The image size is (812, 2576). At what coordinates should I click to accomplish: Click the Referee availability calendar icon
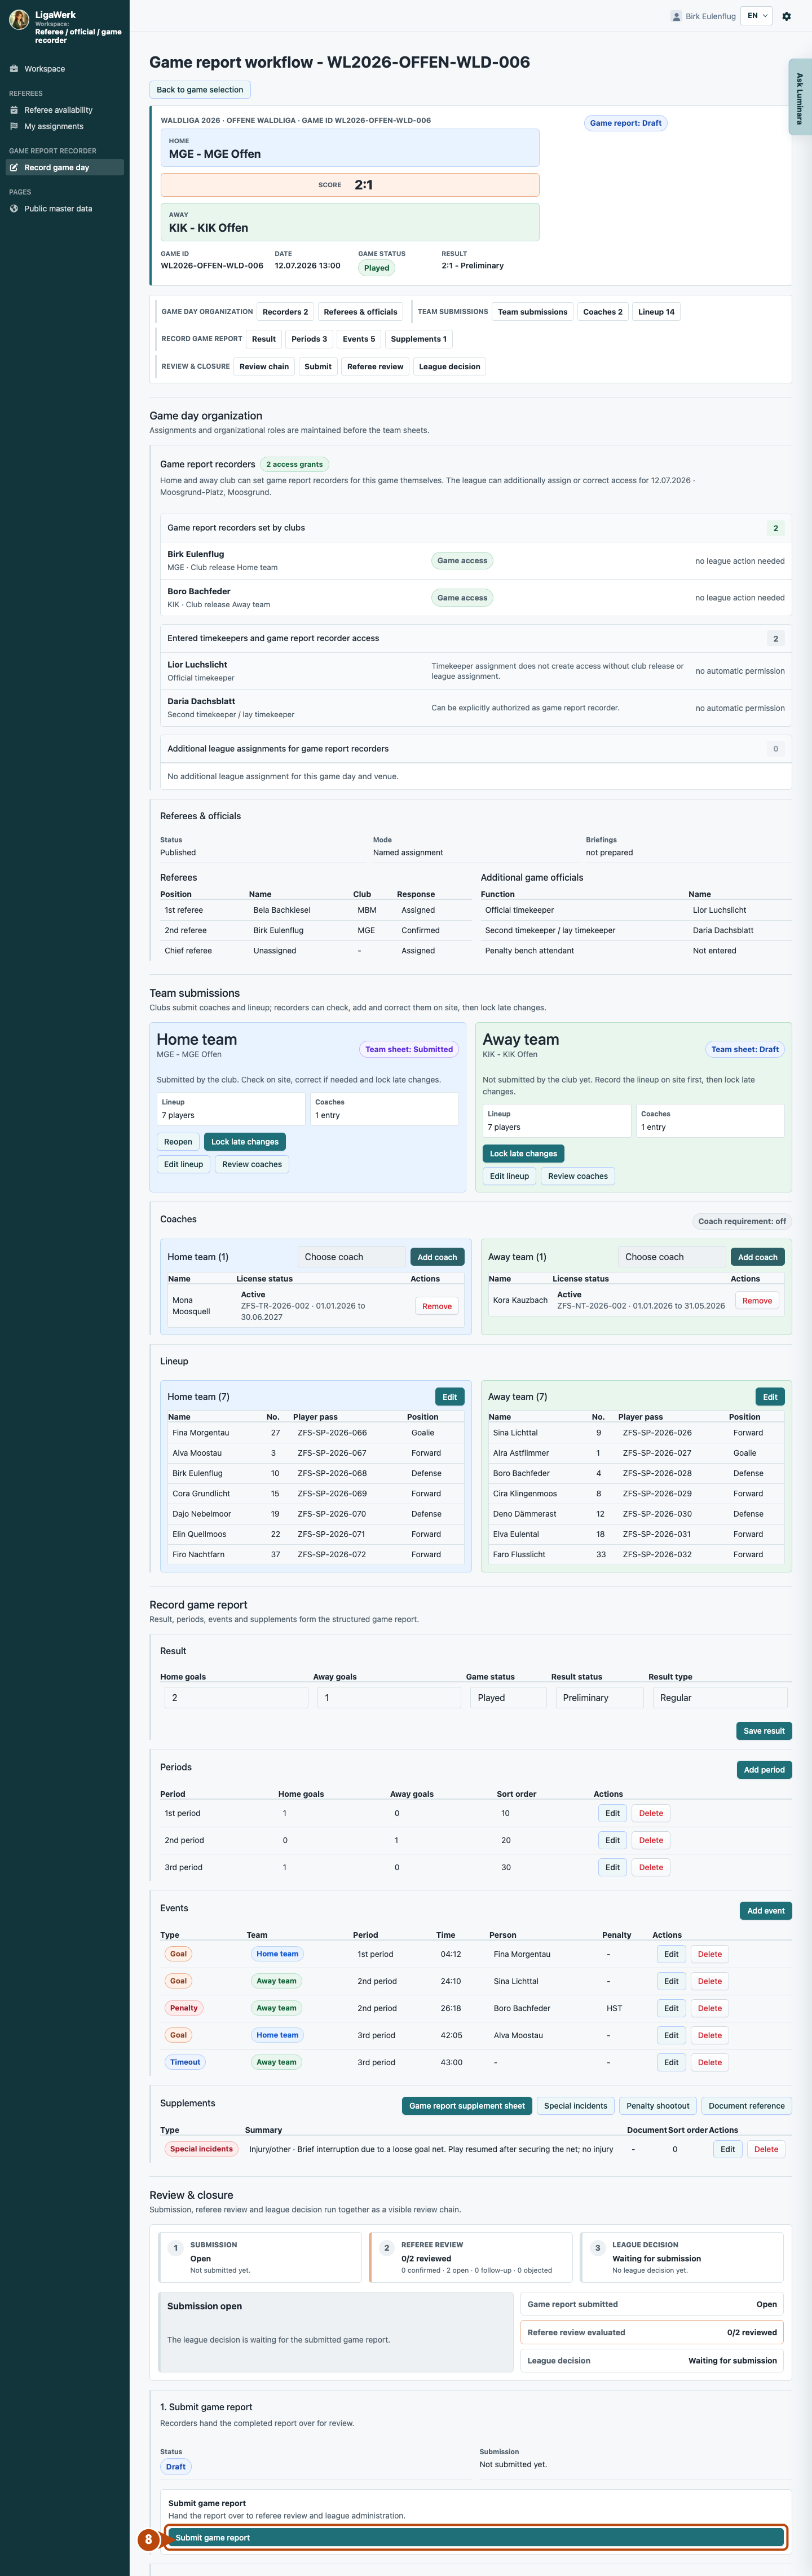pos(14,110)
